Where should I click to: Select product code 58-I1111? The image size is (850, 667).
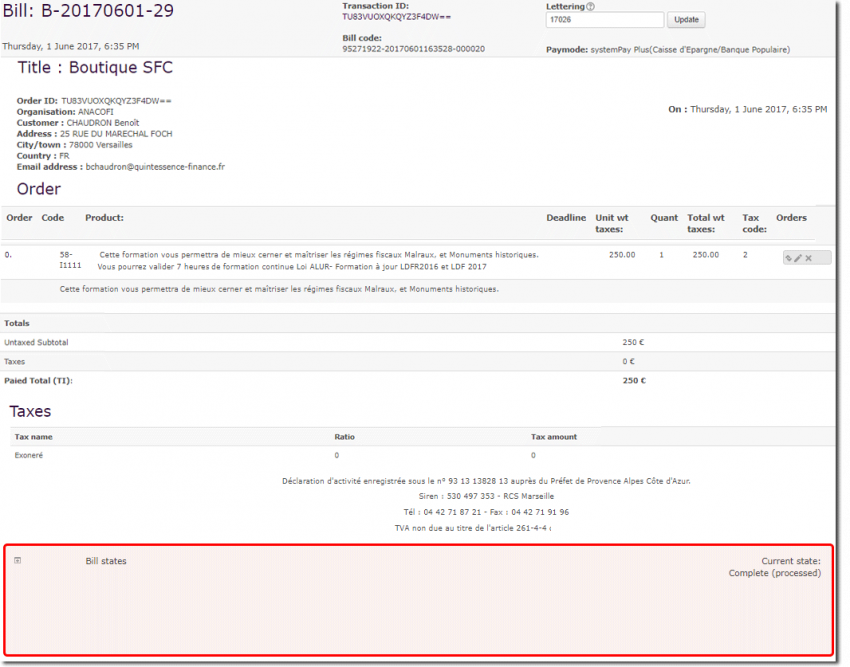70,261
